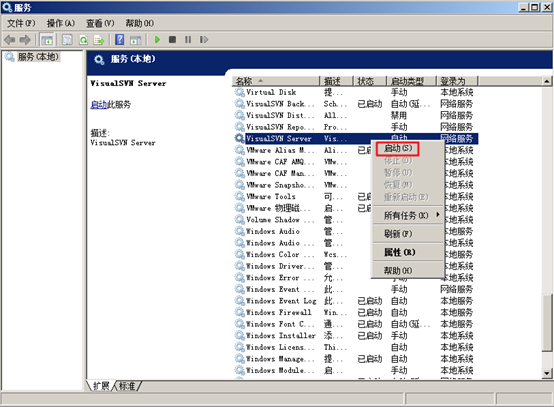Switch to the 标准 tab
Viewport: 554px width, 407px height.
(127, 386)
